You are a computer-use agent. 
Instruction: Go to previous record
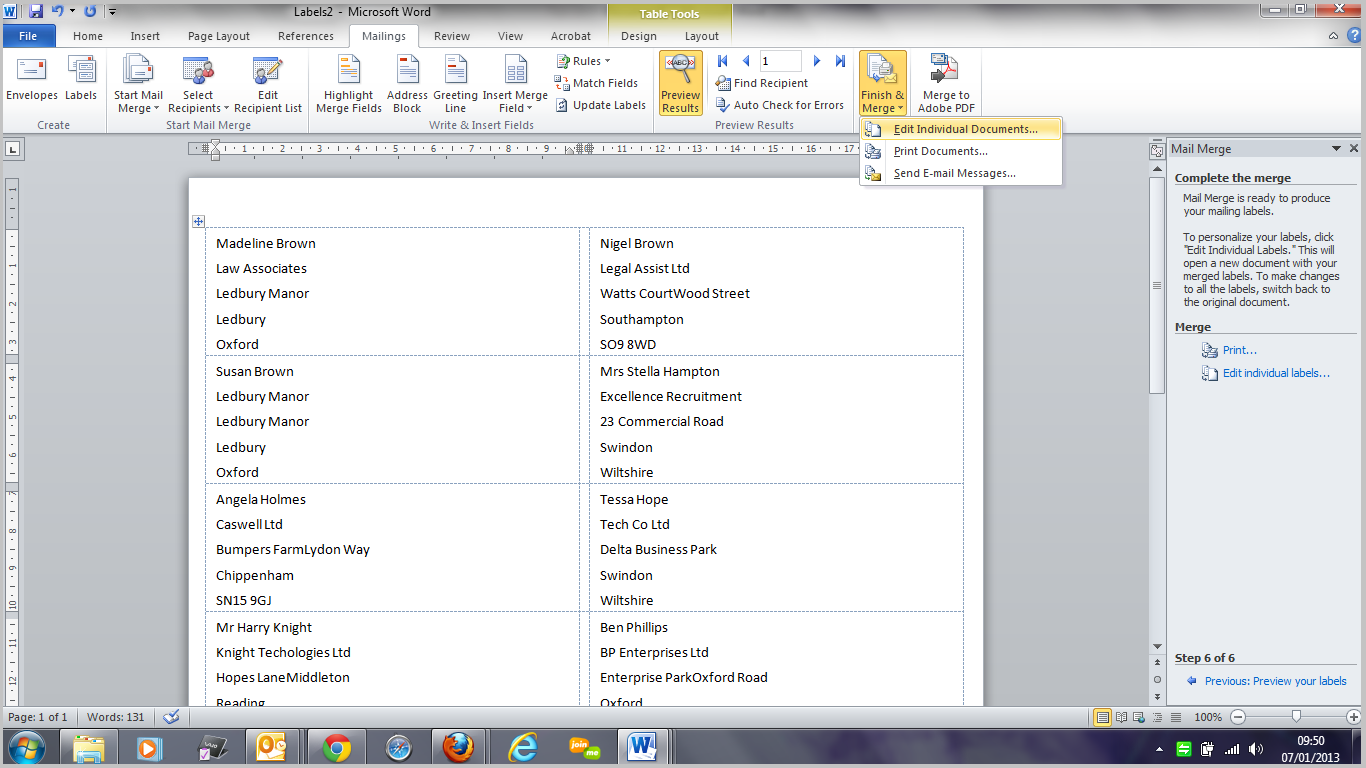(746, 61)
